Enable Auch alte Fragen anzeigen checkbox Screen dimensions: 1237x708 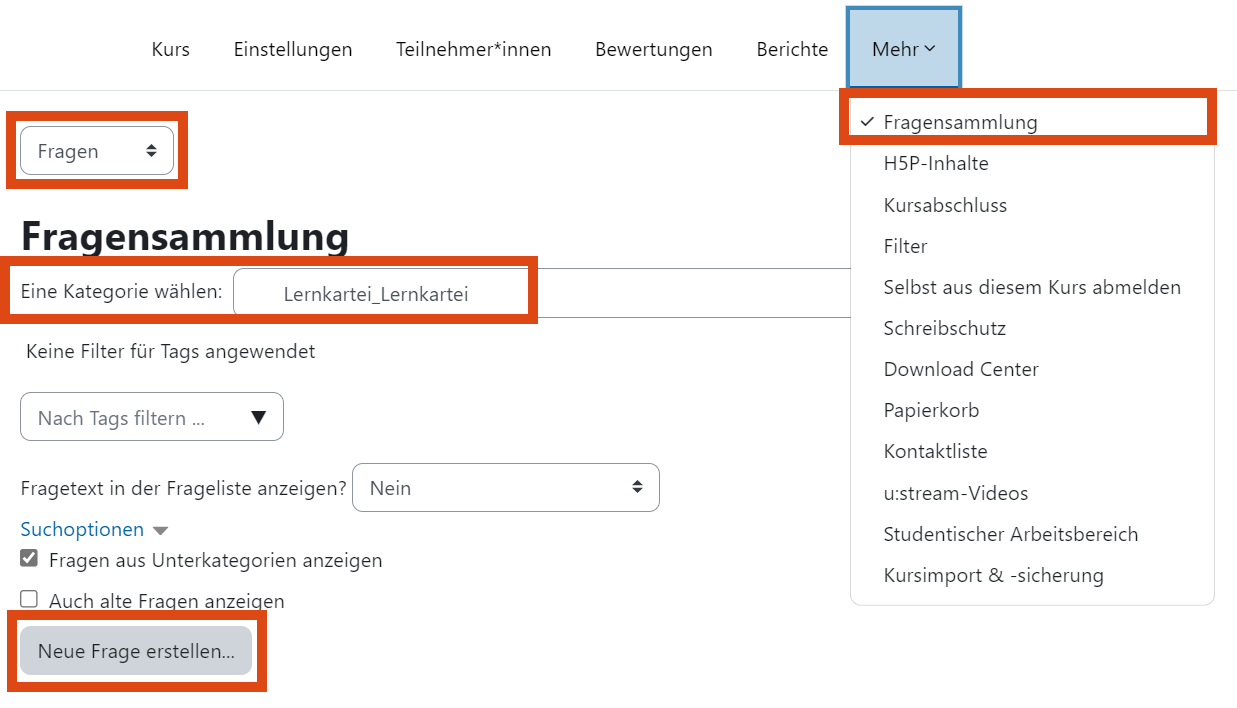29,599
